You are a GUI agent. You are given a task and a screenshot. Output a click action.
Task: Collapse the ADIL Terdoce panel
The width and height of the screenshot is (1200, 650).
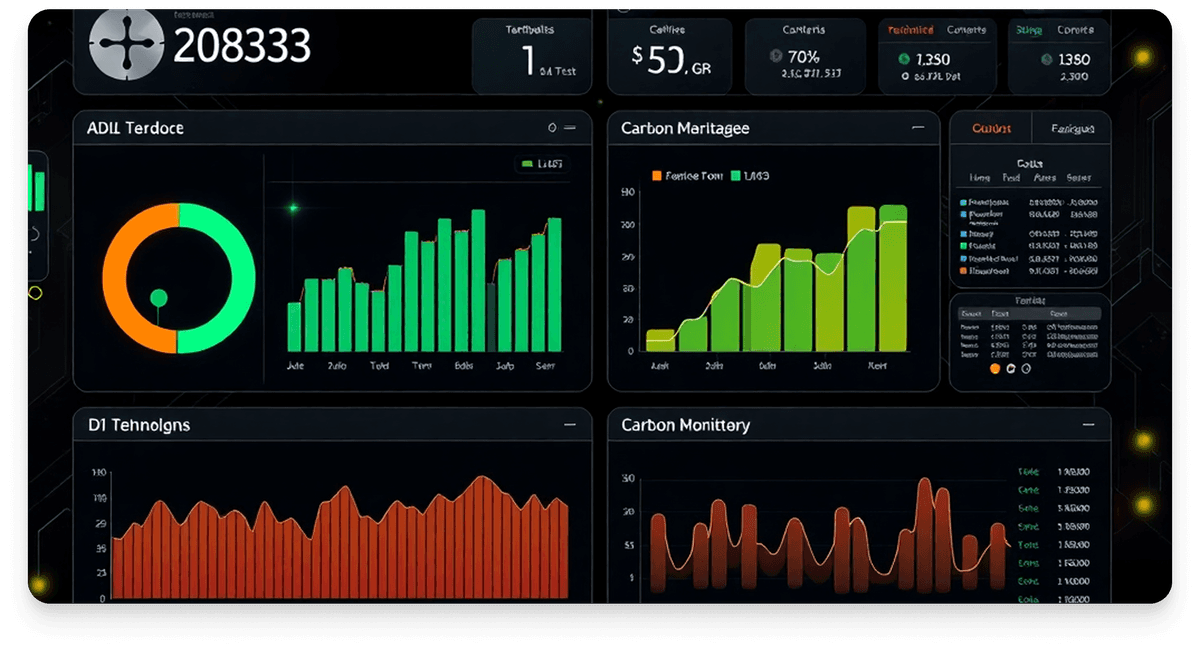pos(570,128)
